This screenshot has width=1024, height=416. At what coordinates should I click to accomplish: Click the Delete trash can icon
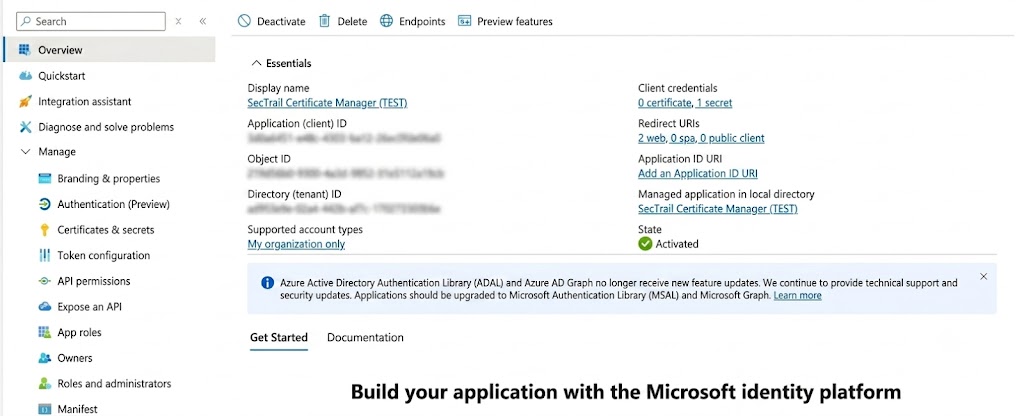(325, 21)
